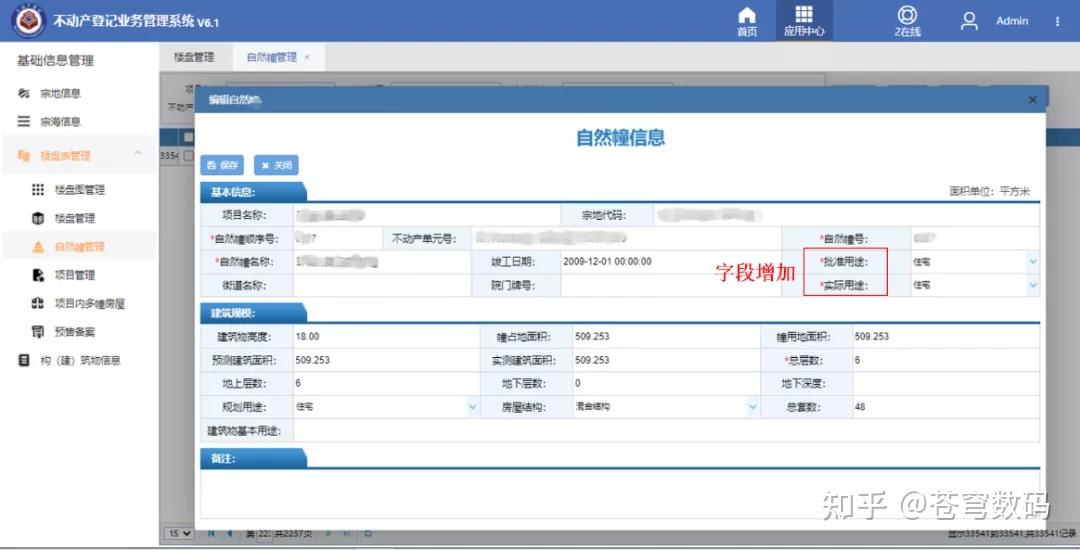The image size is (1080, 550).
Task: Click the 建筑规模 section header
Action: tap(252, 313)
